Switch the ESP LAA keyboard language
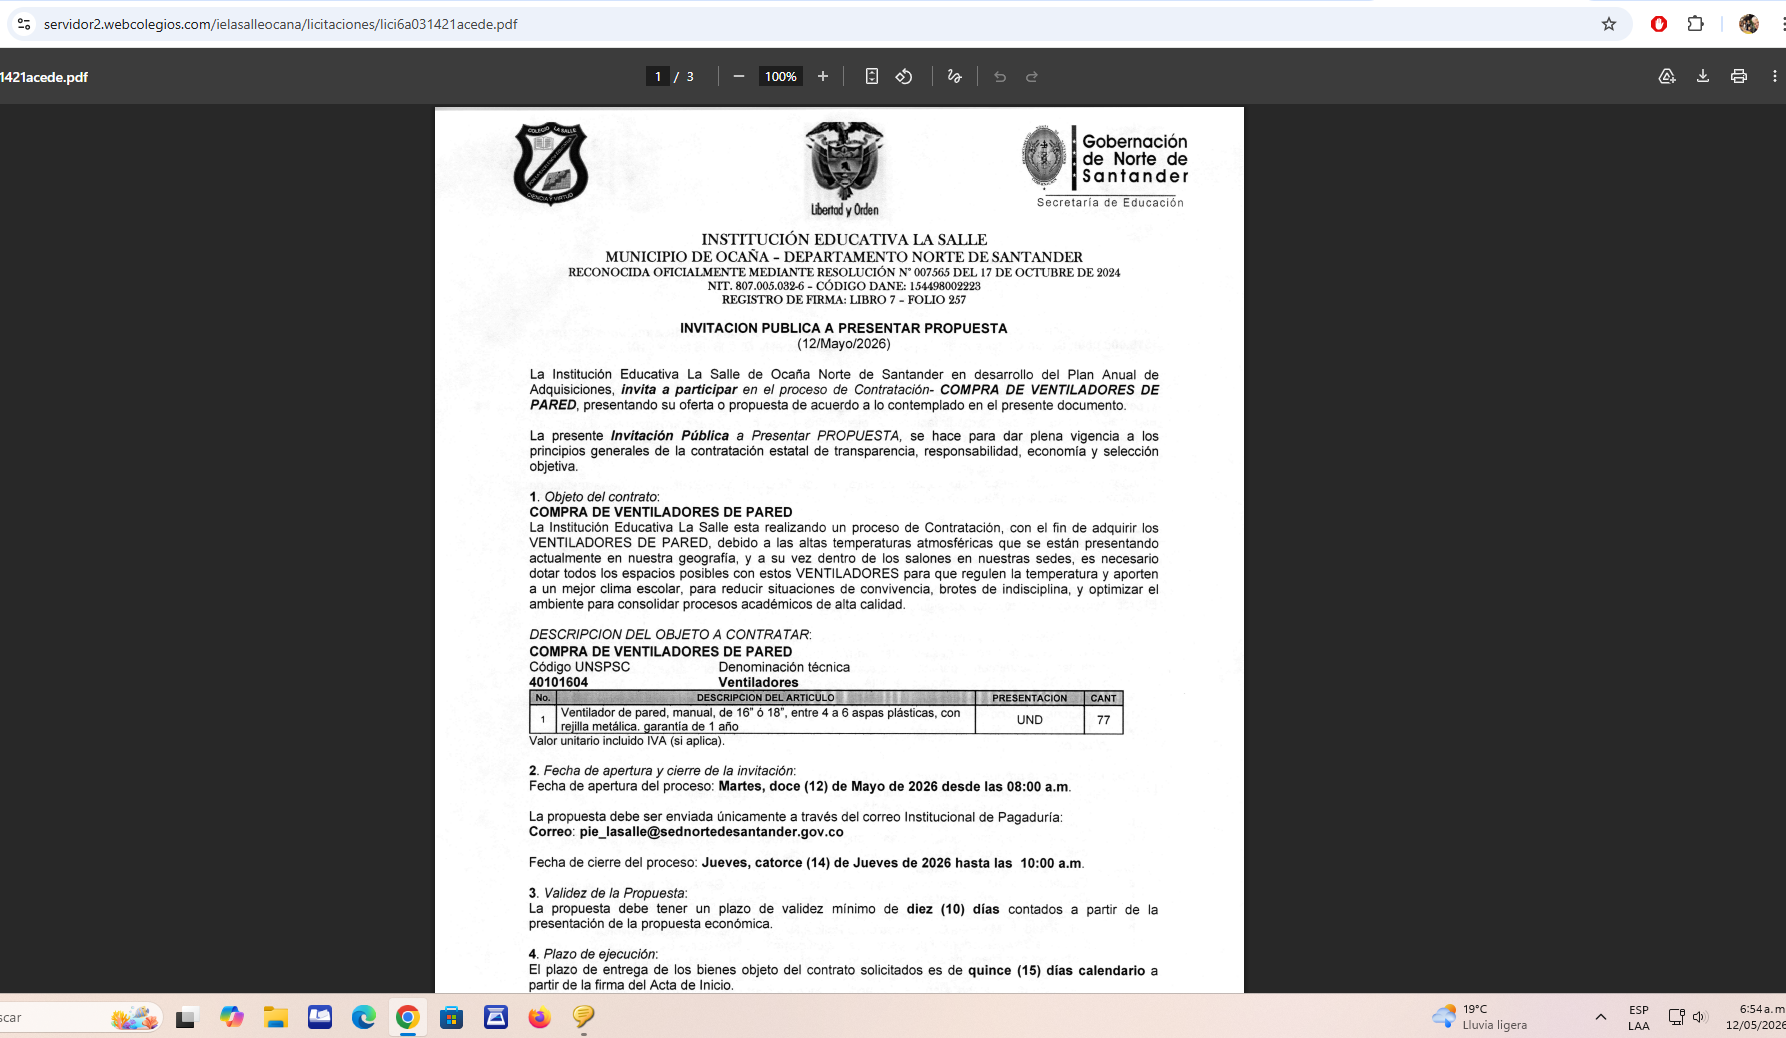The height and width of the screenshot is (1038, 1786). pyautogui.click(x=1639, y=1018)
